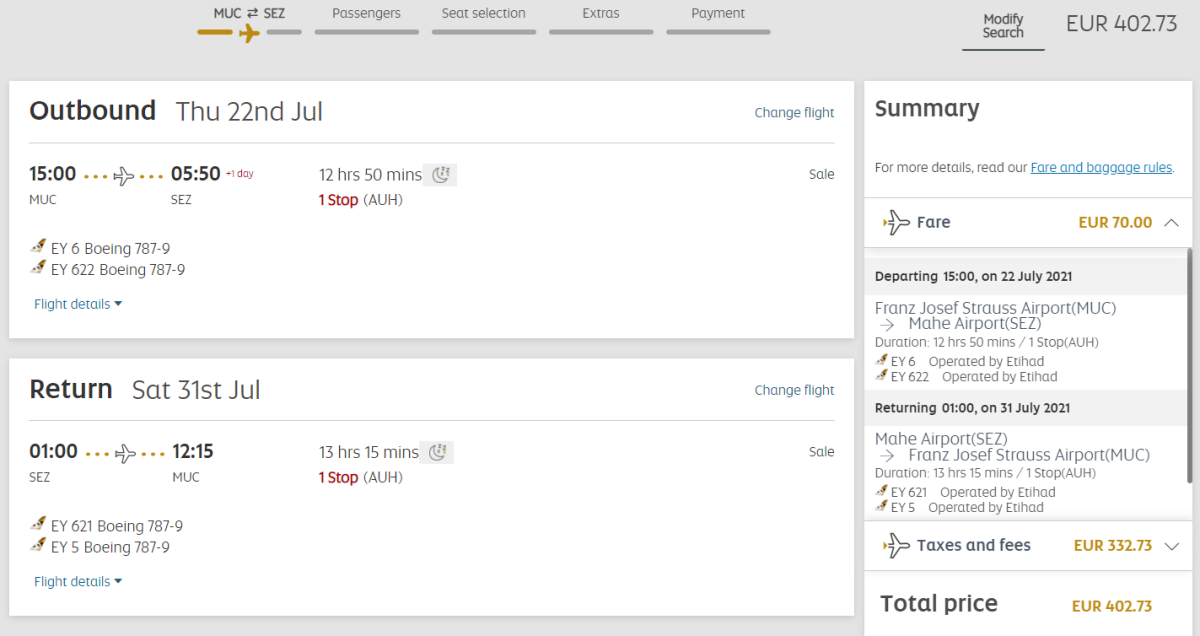Open the Seat selection step
1200x636 pixels.
(484, 14)
